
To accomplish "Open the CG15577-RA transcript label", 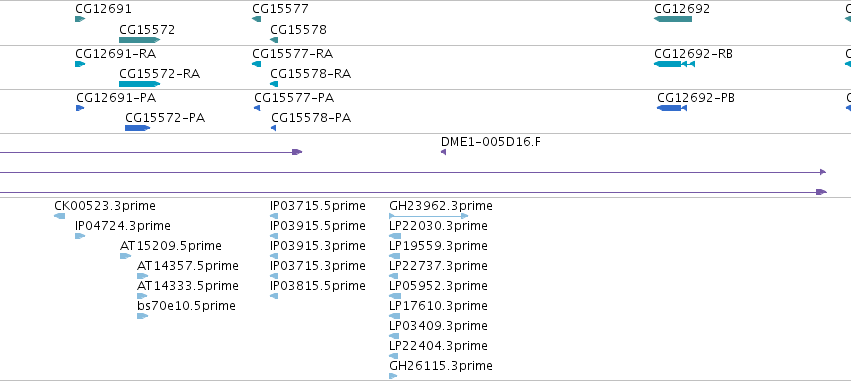I will pyautogui.click(x=293, y=54).
